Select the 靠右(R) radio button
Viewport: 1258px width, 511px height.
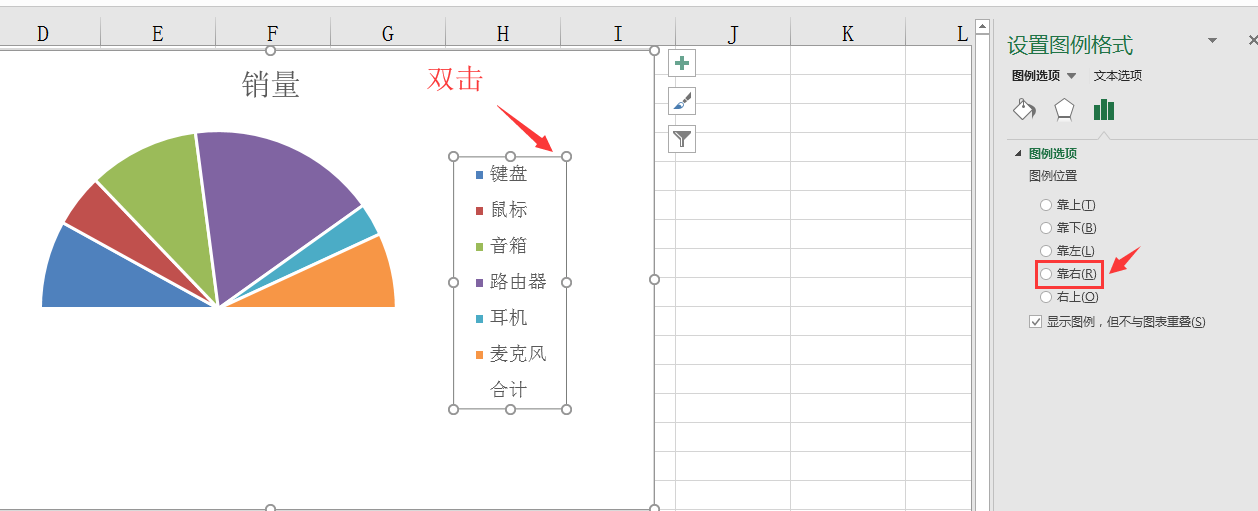1046,274
